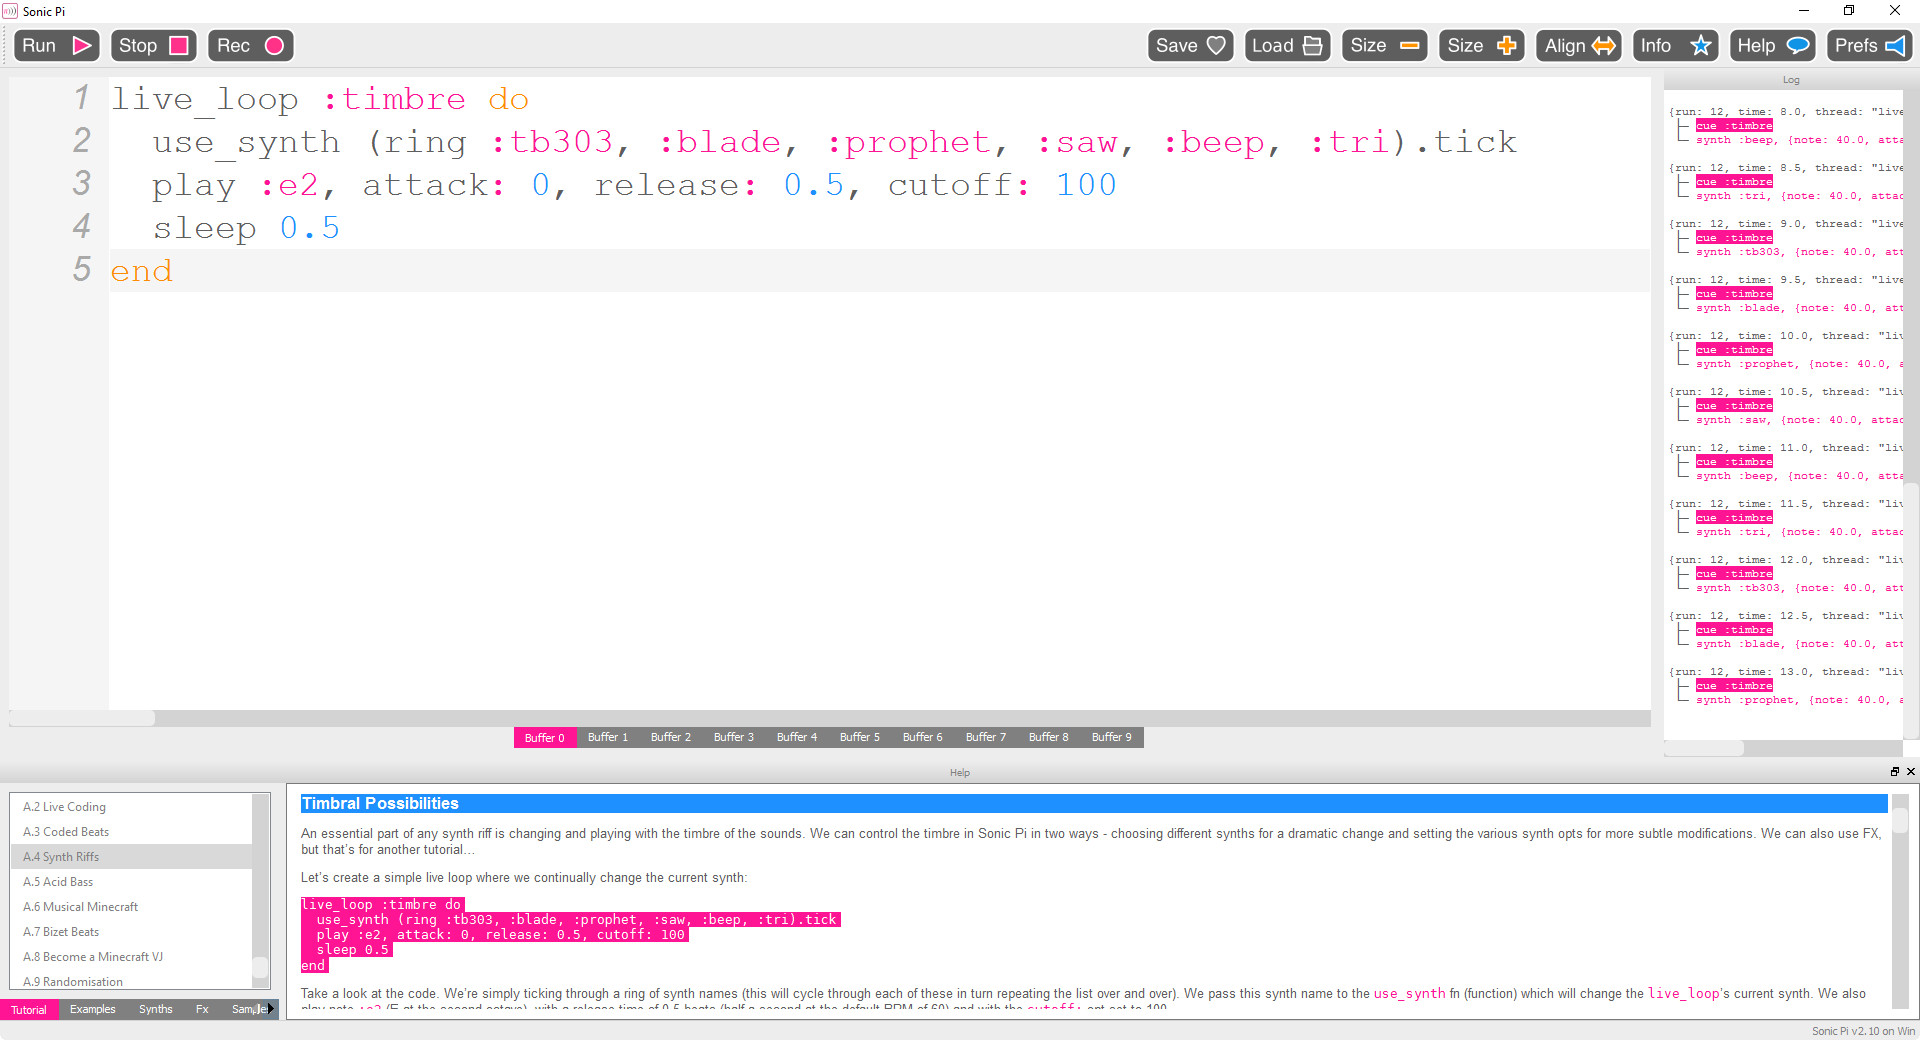
Task: Click the editor's horizontal scrollbar
Action: pyautogui.click(x=80, y=719)
